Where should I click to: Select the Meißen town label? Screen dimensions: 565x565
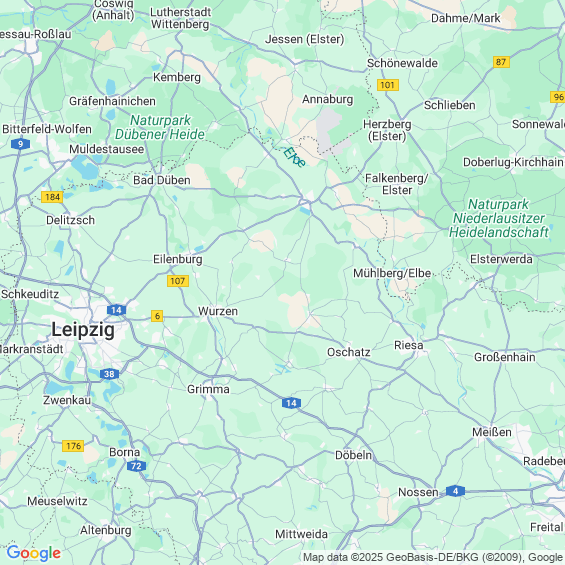click(x=492, y=432)
